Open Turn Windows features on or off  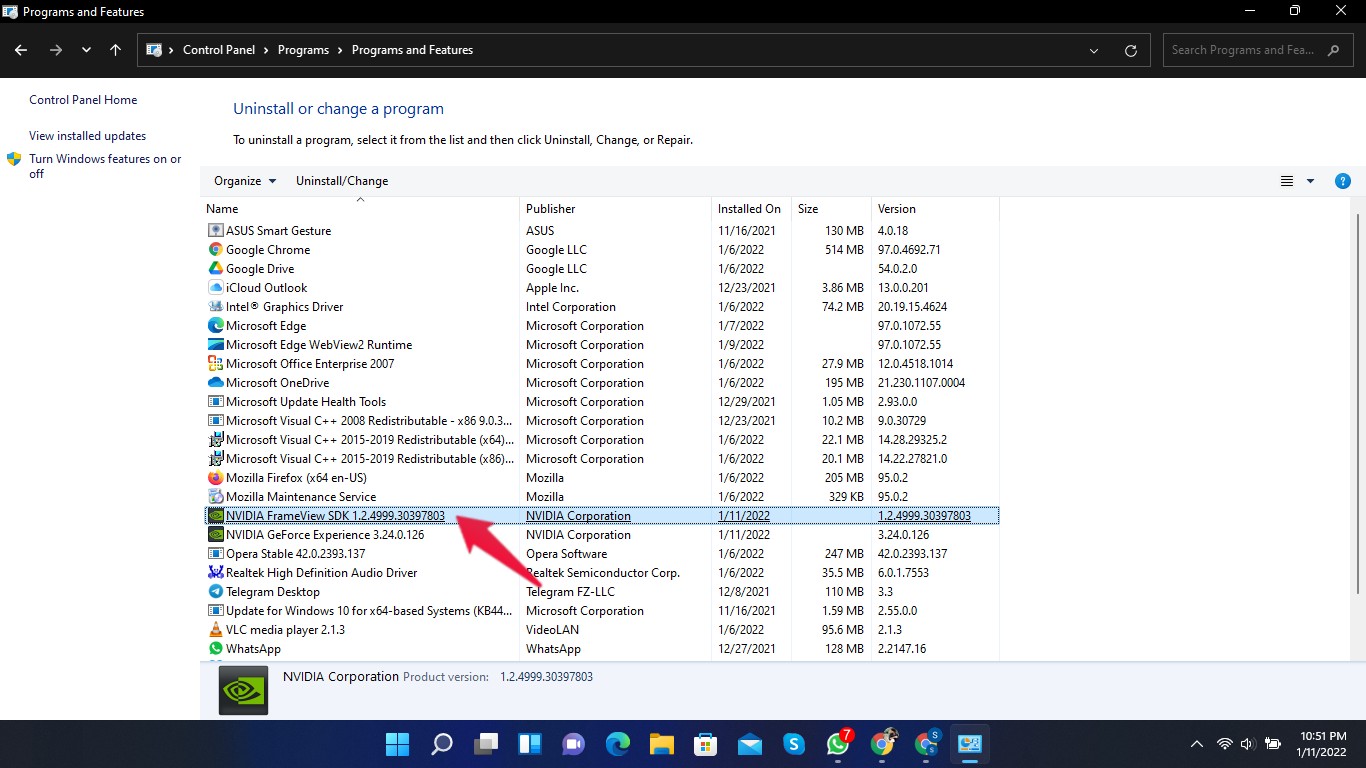pyautogui.click(x=105, y=166)
